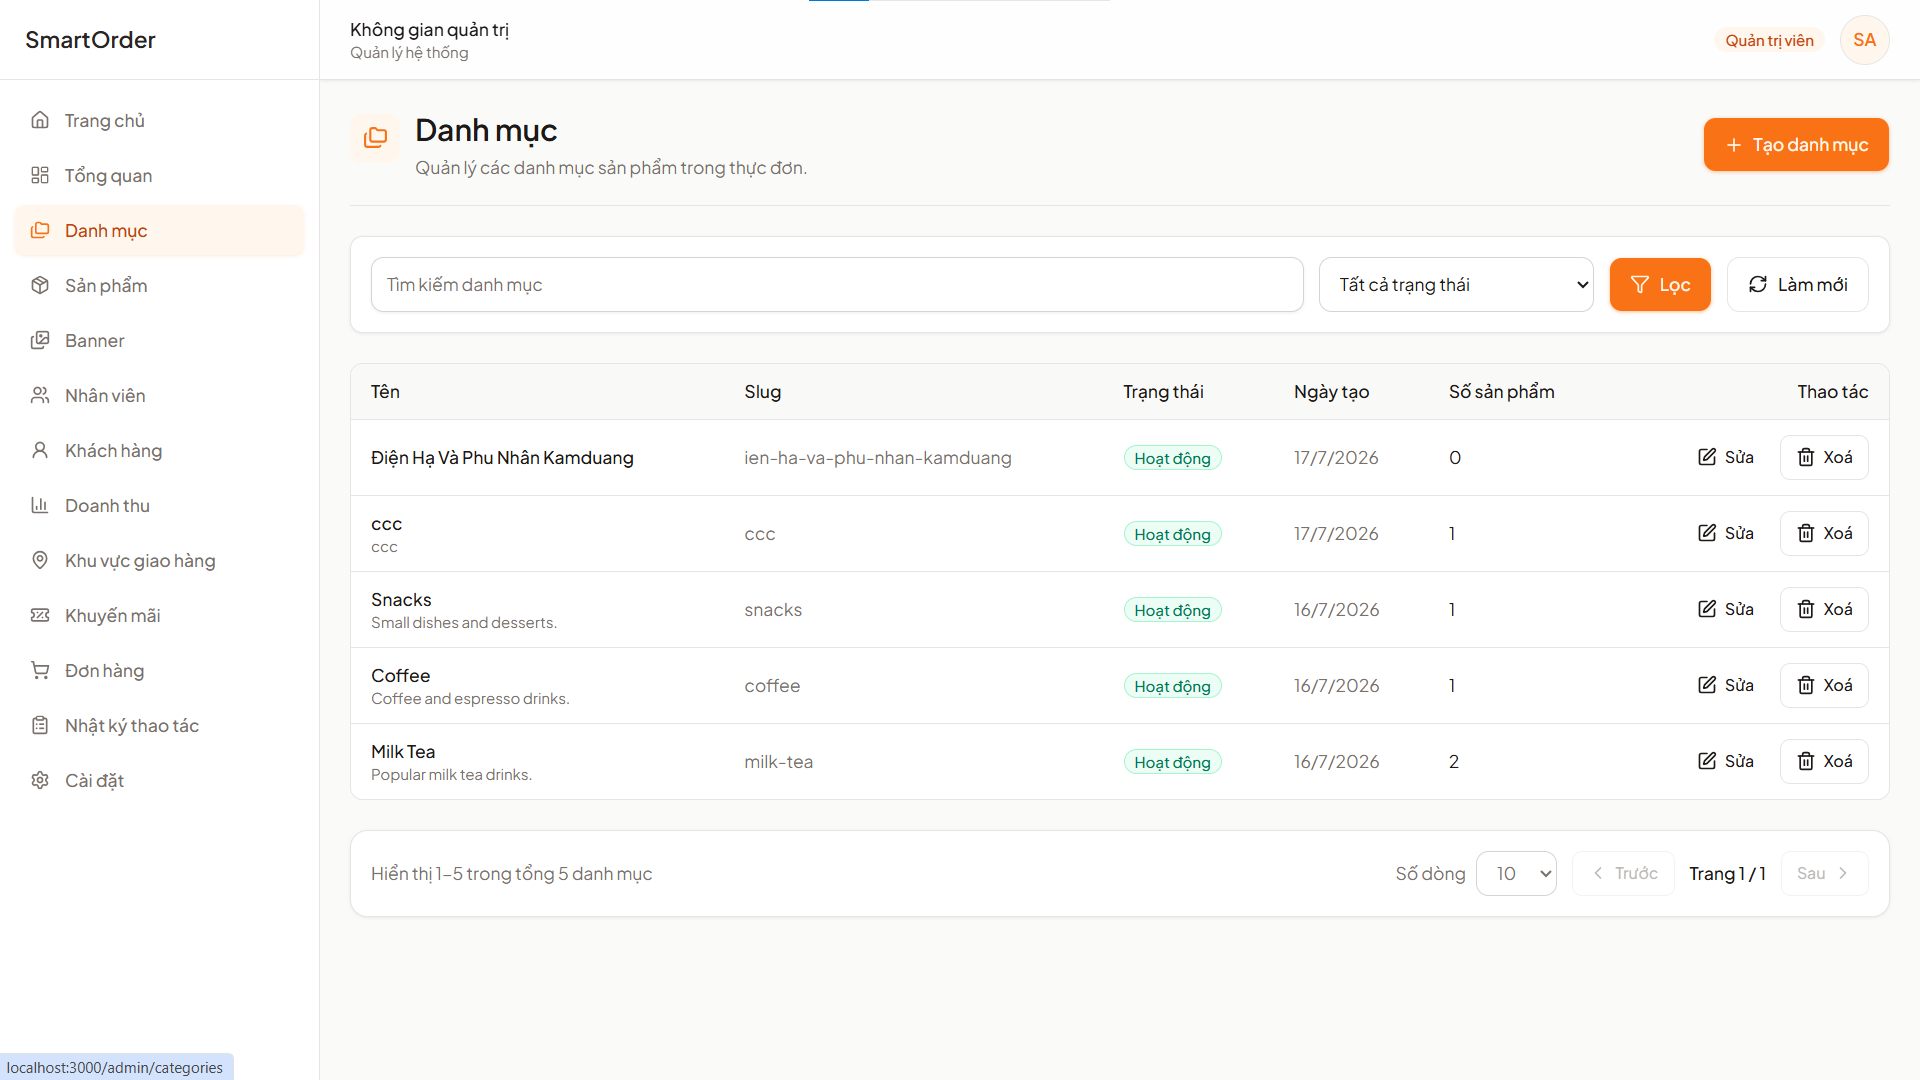This screenshot has height=1080, width=1920.
Task: Click the edit pencil icon for Coffee
Action: point(1707,685)
